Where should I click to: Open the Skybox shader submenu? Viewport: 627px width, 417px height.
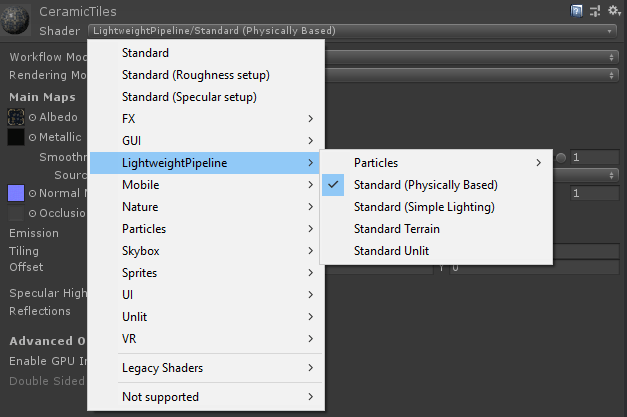tap(206, 251)
